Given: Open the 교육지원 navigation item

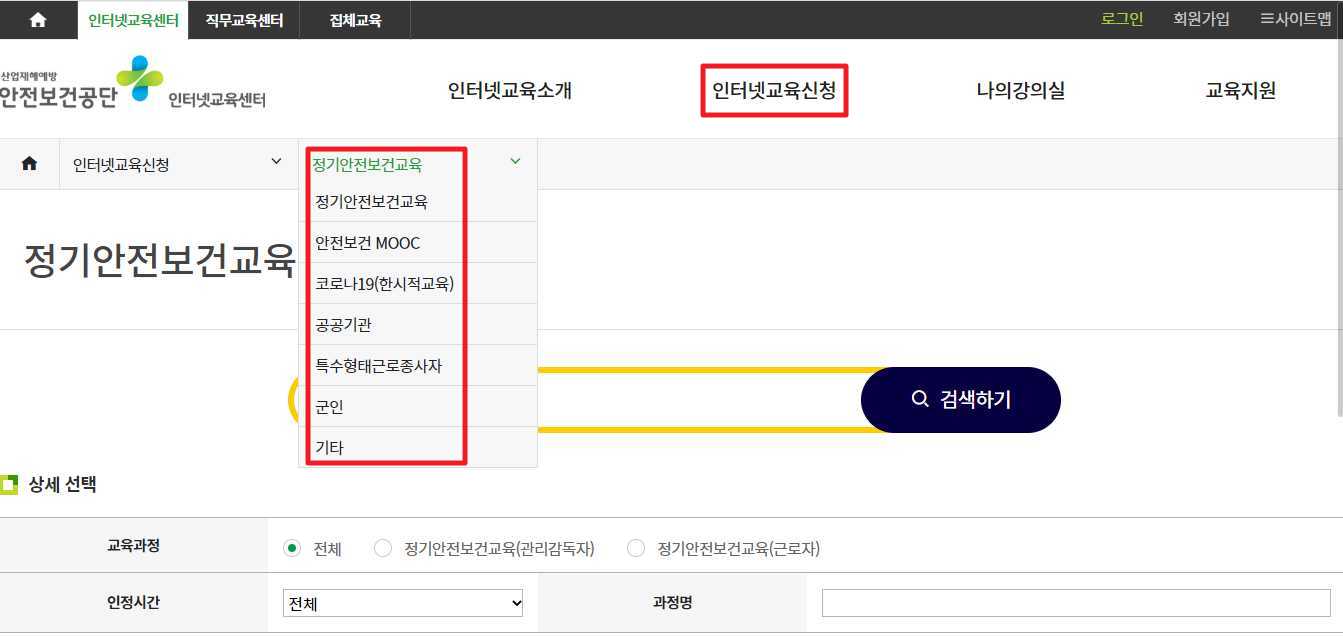Looking at the screenshot, I should pos(1240,90).
